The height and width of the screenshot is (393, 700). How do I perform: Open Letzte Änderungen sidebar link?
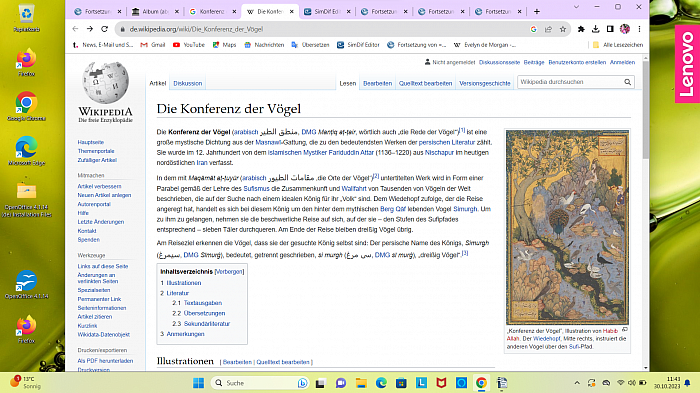click(100, 222)
